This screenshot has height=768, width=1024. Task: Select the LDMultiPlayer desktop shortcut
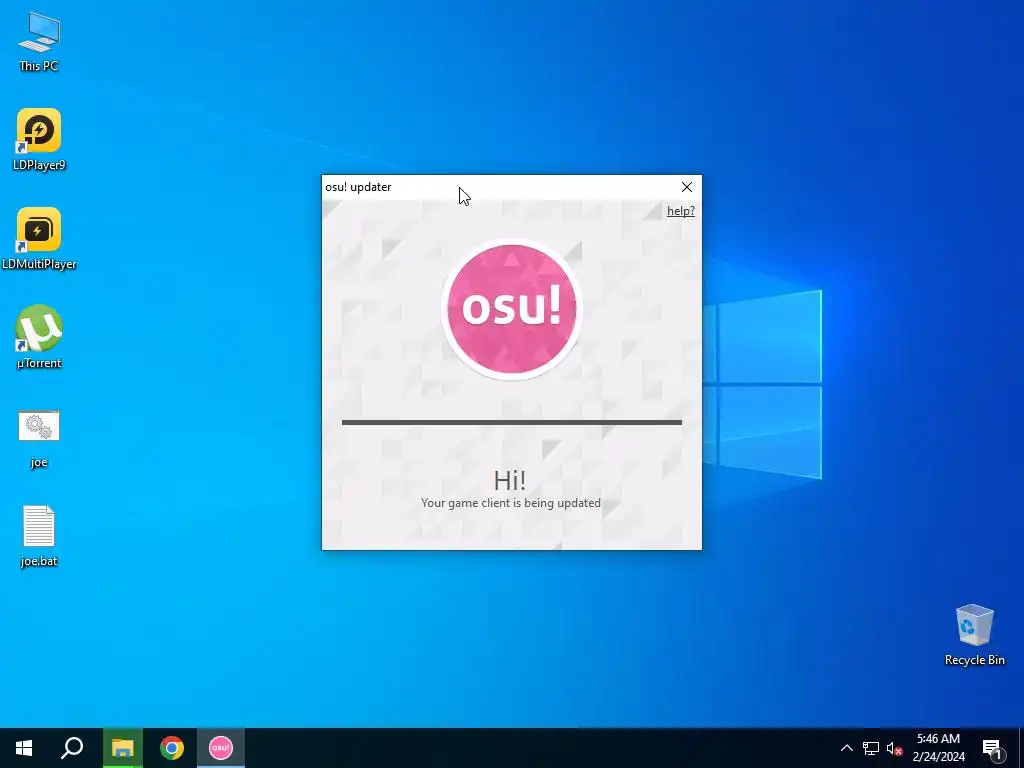click(39, 239)
